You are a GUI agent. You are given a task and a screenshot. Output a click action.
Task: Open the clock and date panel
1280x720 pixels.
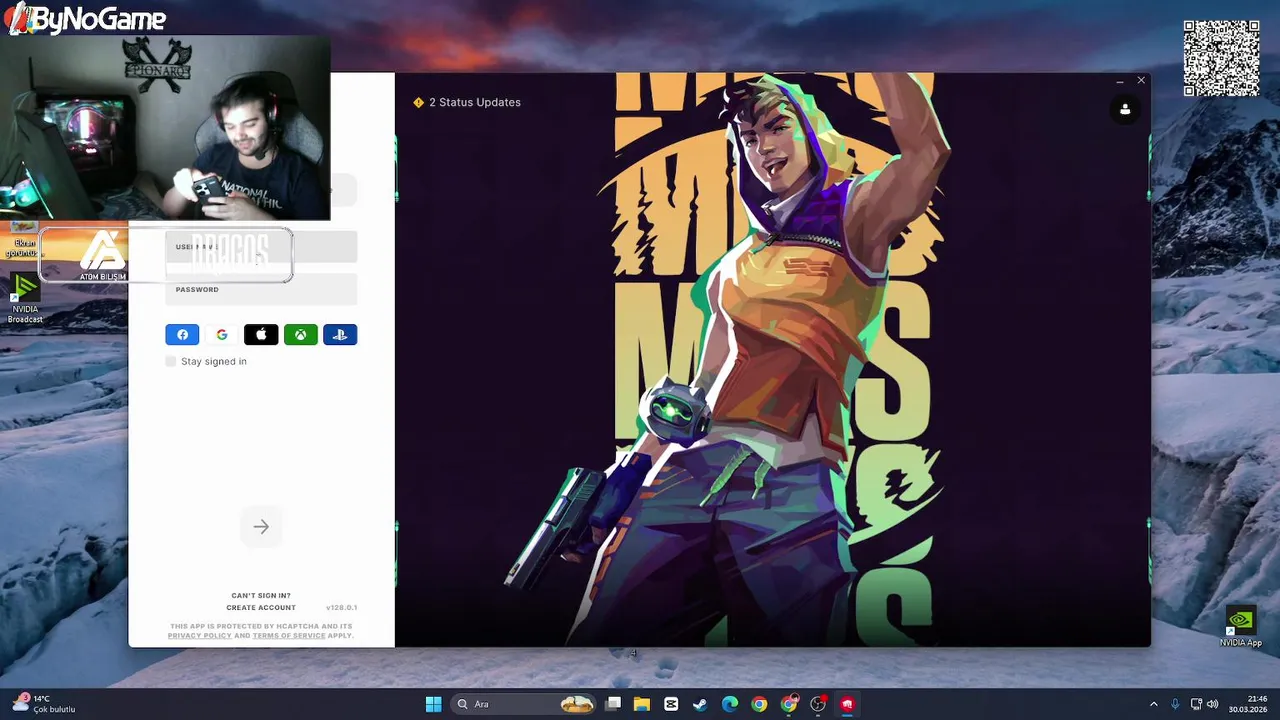(1249, 704)
